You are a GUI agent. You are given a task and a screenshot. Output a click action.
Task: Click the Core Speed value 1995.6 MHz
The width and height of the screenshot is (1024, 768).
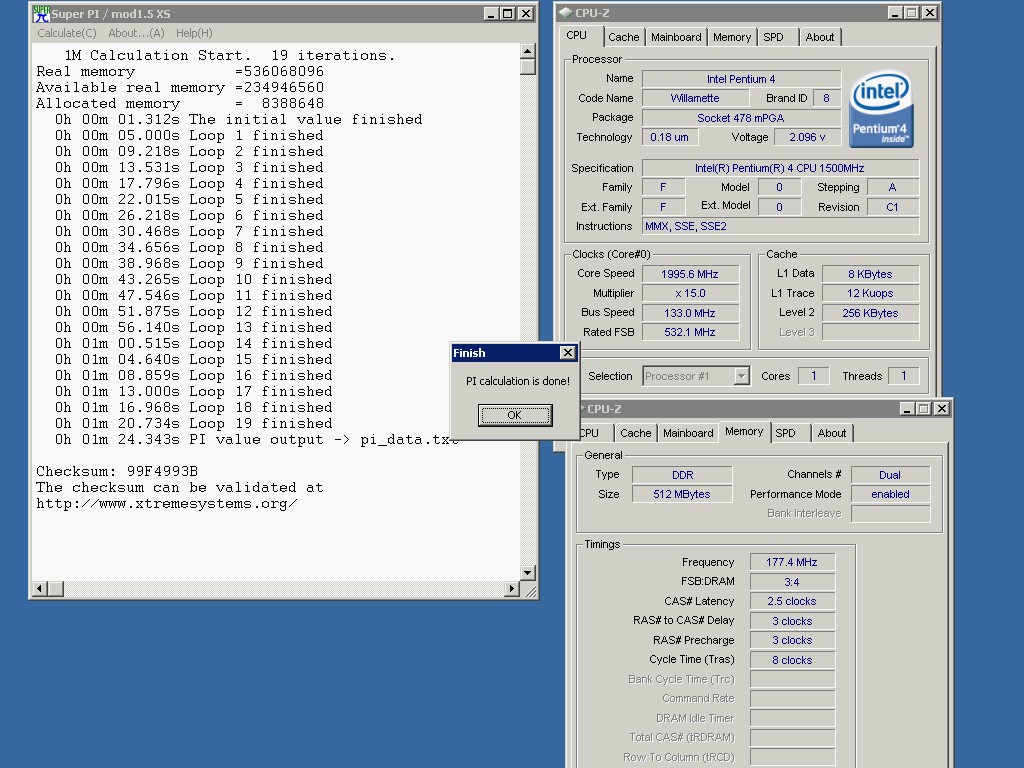(690, 274)
